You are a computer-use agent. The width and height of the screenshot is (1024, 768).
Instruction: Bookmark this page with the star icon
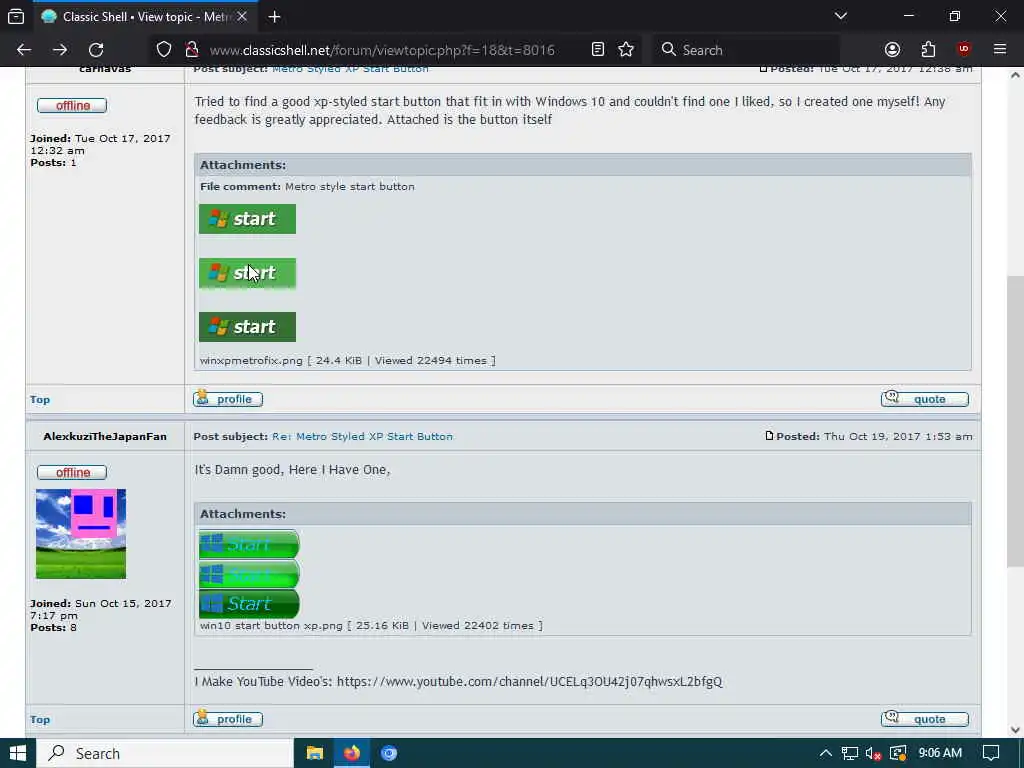point(626,50)
